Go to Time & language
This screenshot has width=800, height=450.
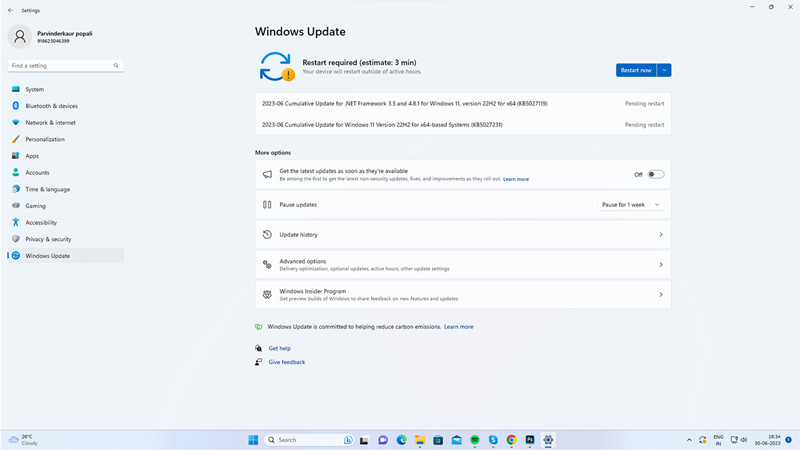tap(65, 189)
